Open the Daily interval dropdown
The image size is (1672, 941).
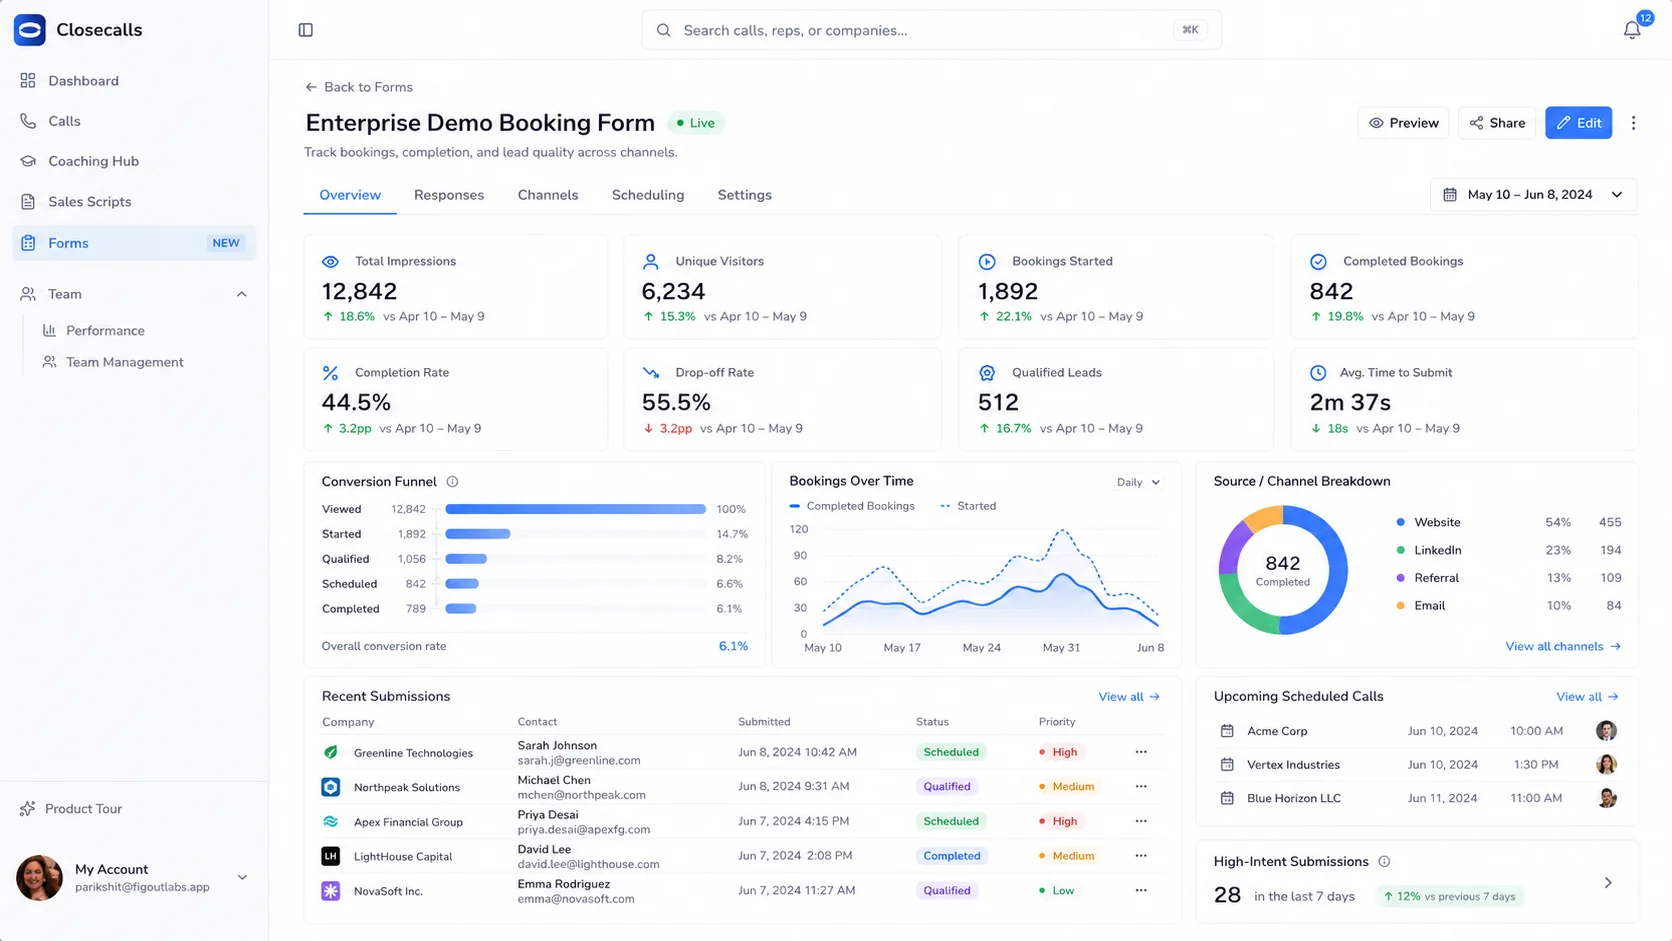click(x=1138, y=482)
